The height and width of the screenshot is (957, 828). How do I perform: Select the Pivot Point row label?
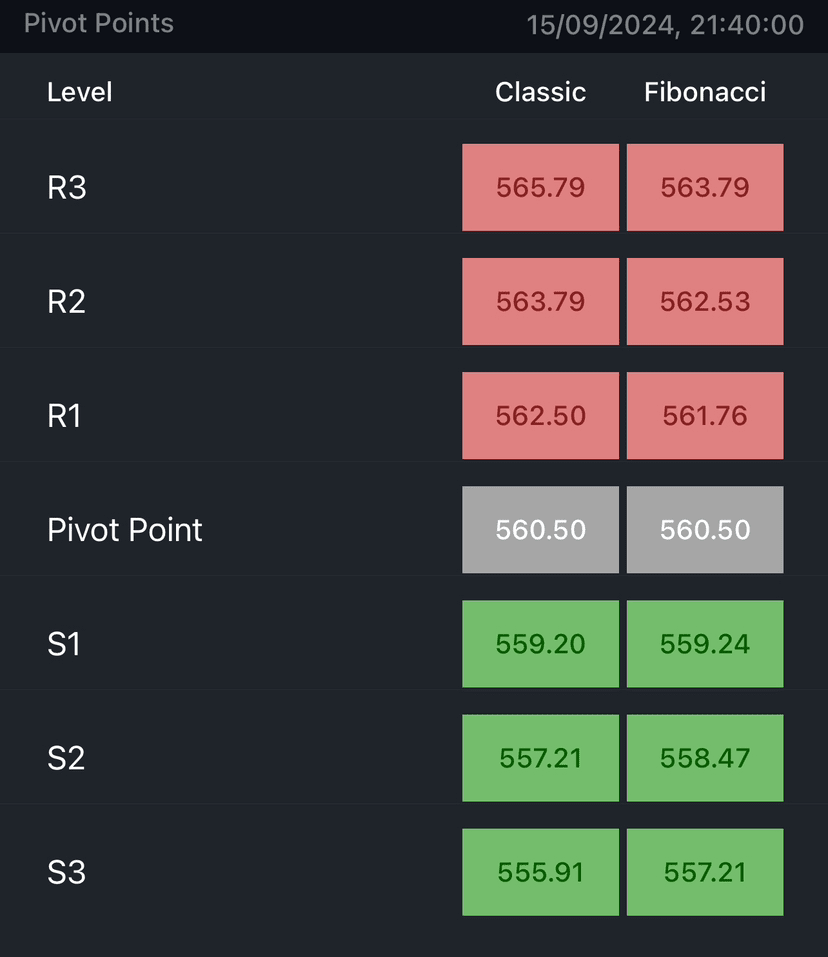point(124,529)
